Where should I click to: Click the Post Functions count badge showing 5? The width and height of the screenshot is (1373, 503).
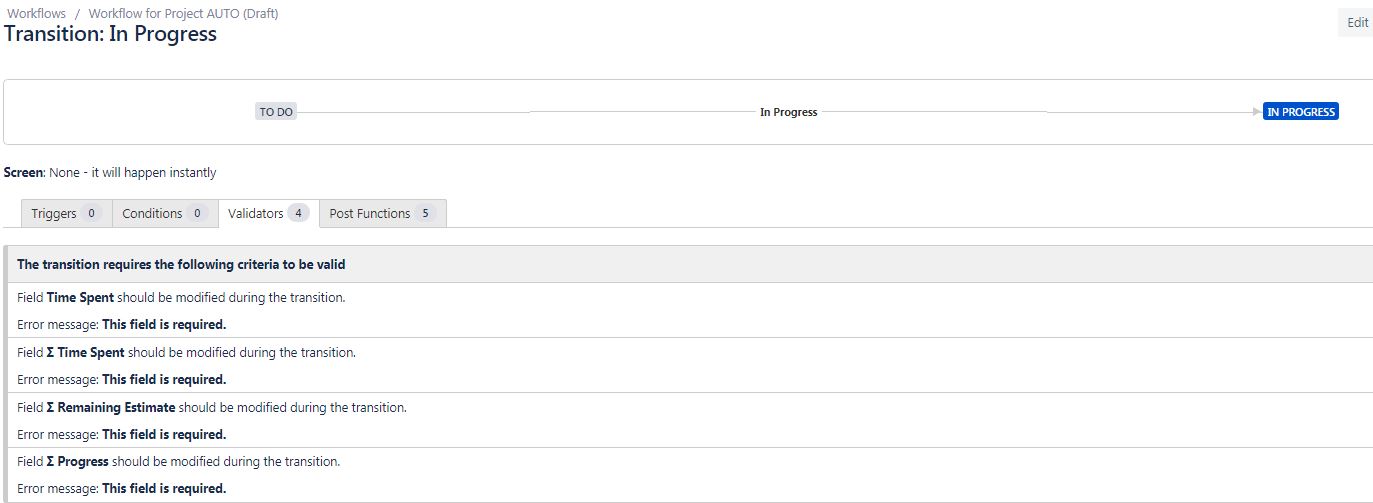[x=425, y=213]
